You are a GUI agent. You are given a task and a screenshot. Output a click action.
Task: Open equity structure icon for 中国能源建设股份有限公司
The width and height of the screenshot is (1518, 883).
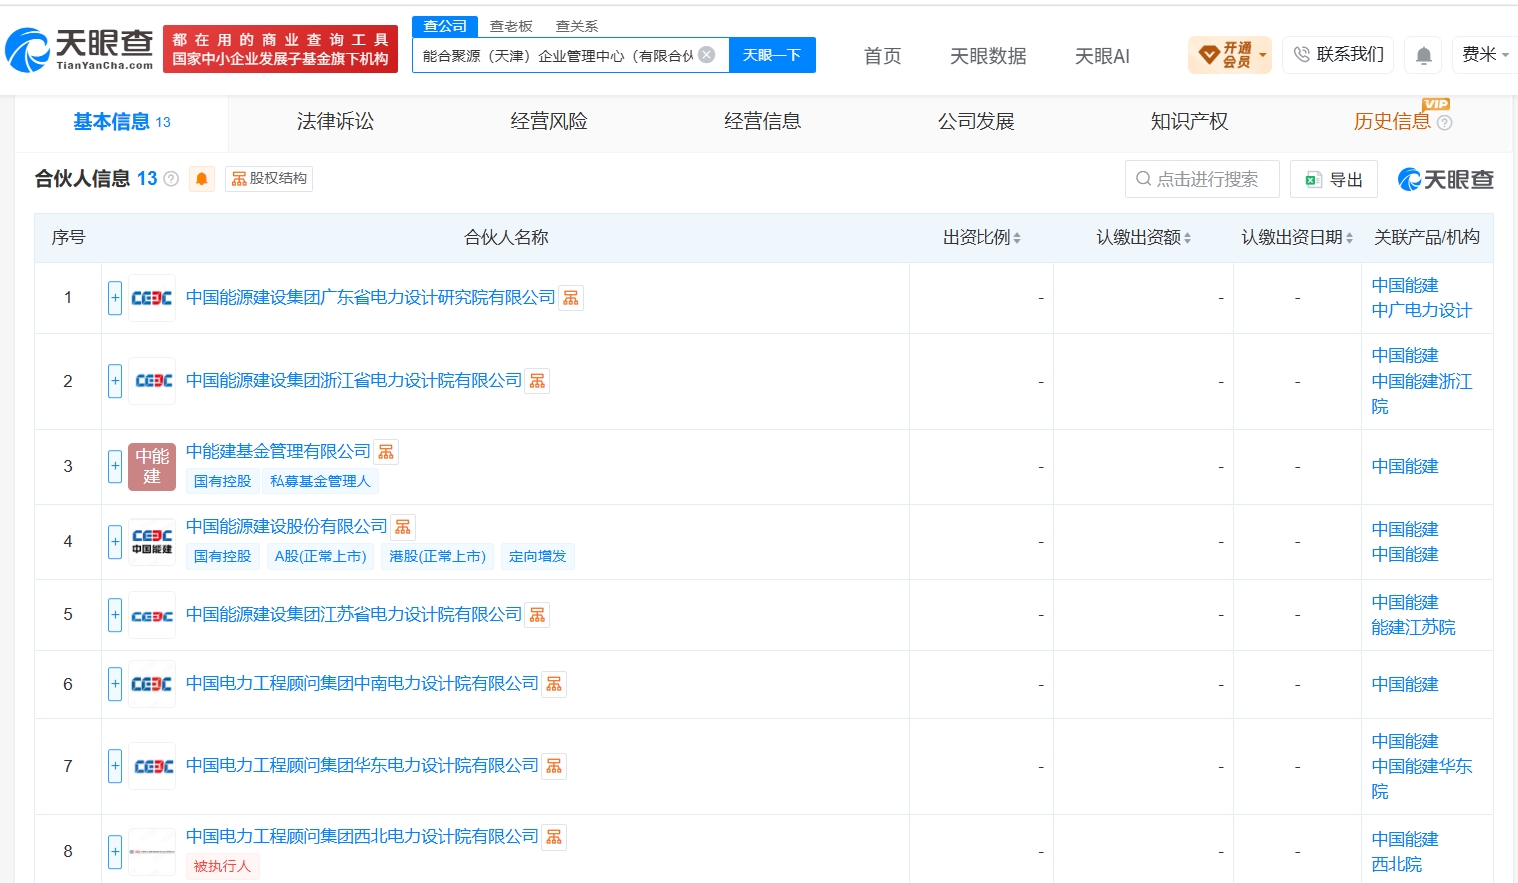tap(403, 527)
